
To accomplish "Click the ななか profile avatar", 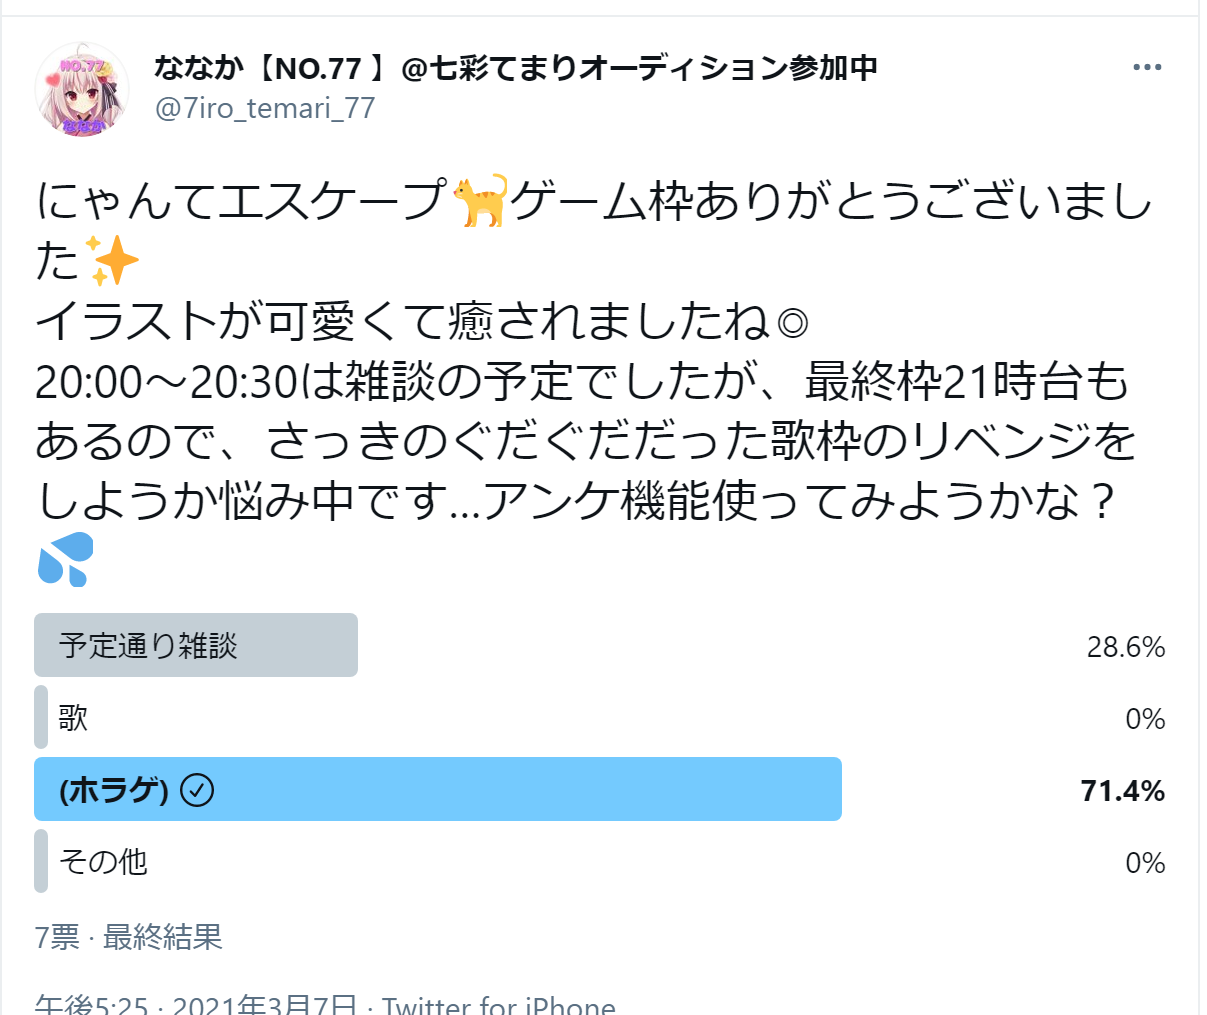I will (82, 89).
